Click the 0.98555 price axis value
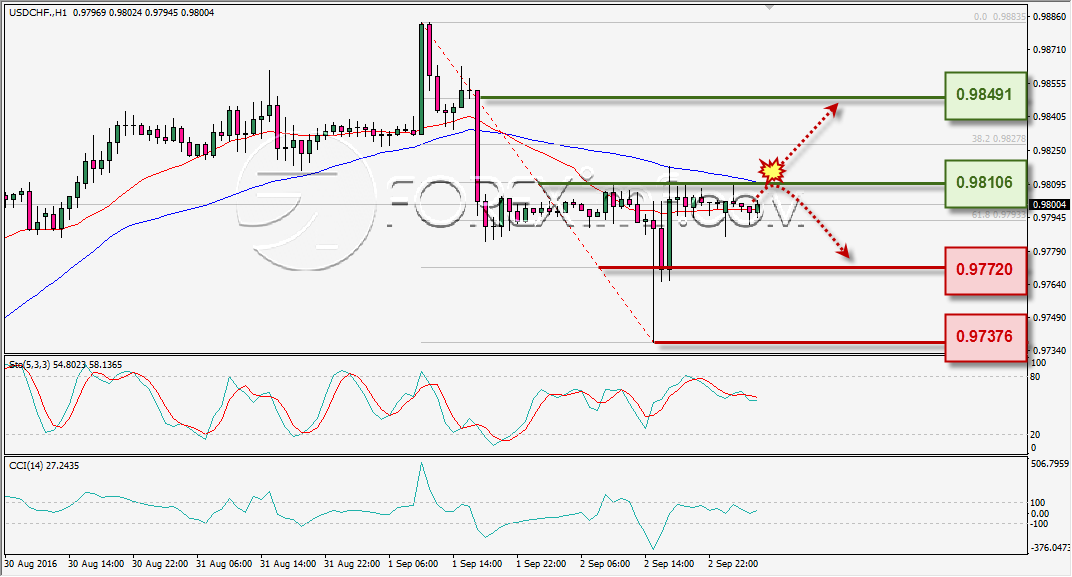The image size is (1072, 577). 1049,83
